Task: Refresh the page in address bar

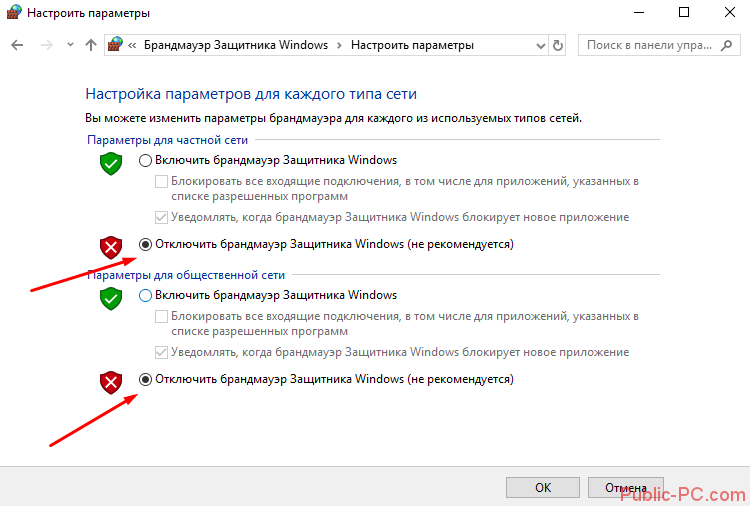Action: pos(558,45)
